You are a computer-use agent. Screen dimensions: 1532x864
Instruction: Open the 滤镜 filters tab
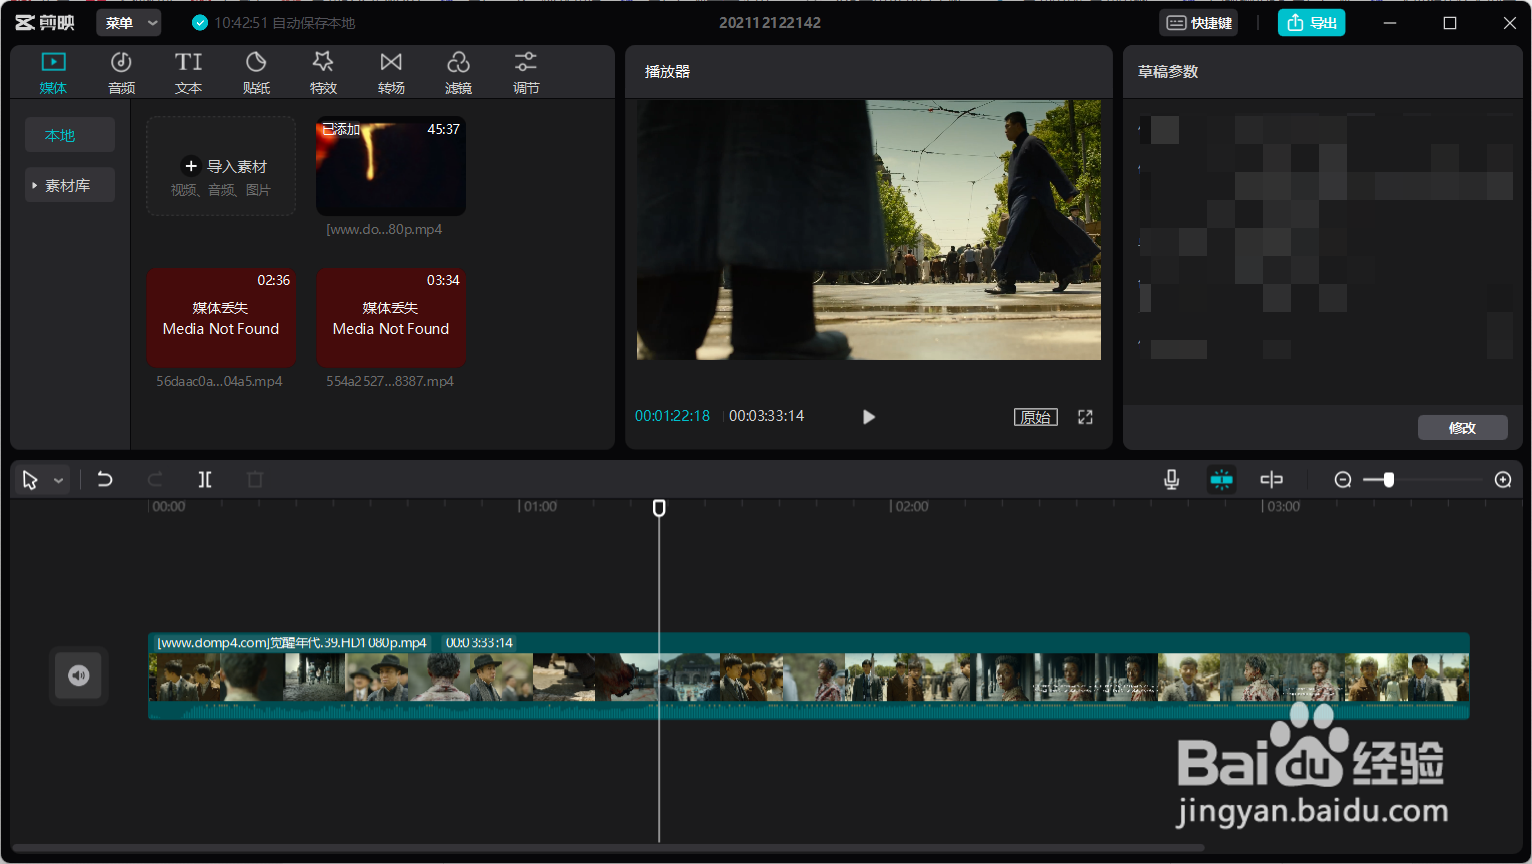point(458,73)
